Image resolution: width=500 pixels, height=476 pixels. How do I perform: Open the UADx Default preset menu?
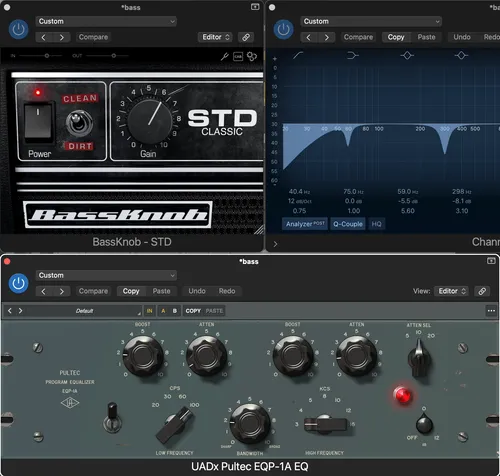click(x=84, y=311)
